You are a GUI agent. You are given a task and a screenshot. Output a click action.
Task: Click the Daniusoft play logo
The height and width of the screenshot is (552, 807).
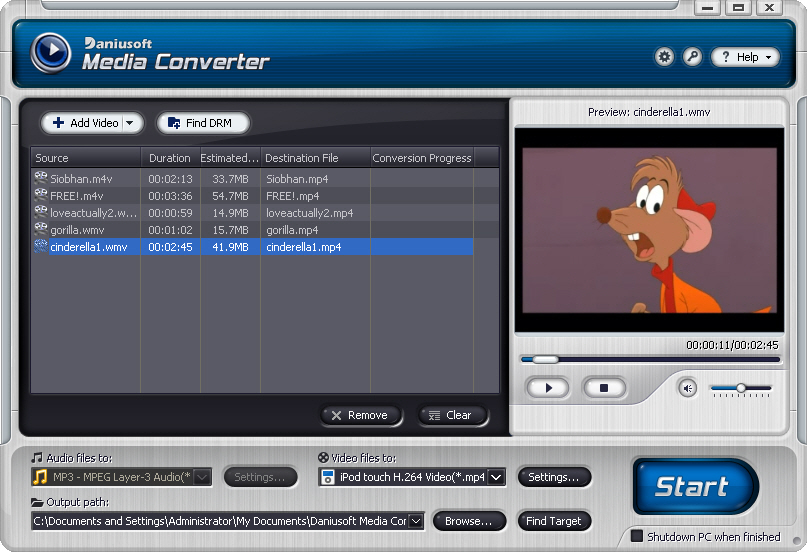[50, 52]
